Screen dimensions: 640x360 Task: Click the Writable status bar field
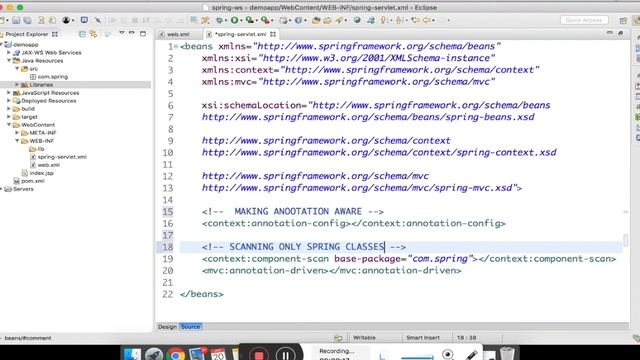pyautogui.click(x=364, y=338)
